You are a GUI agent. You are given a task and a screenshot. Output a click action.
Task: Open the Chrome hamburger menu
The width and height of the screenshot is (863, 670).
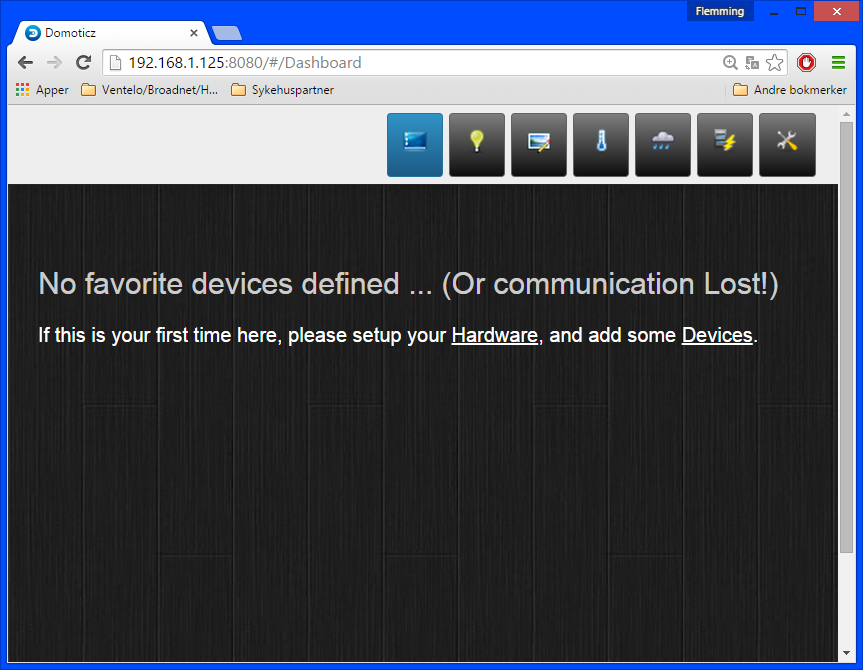(x=838, y=63)
